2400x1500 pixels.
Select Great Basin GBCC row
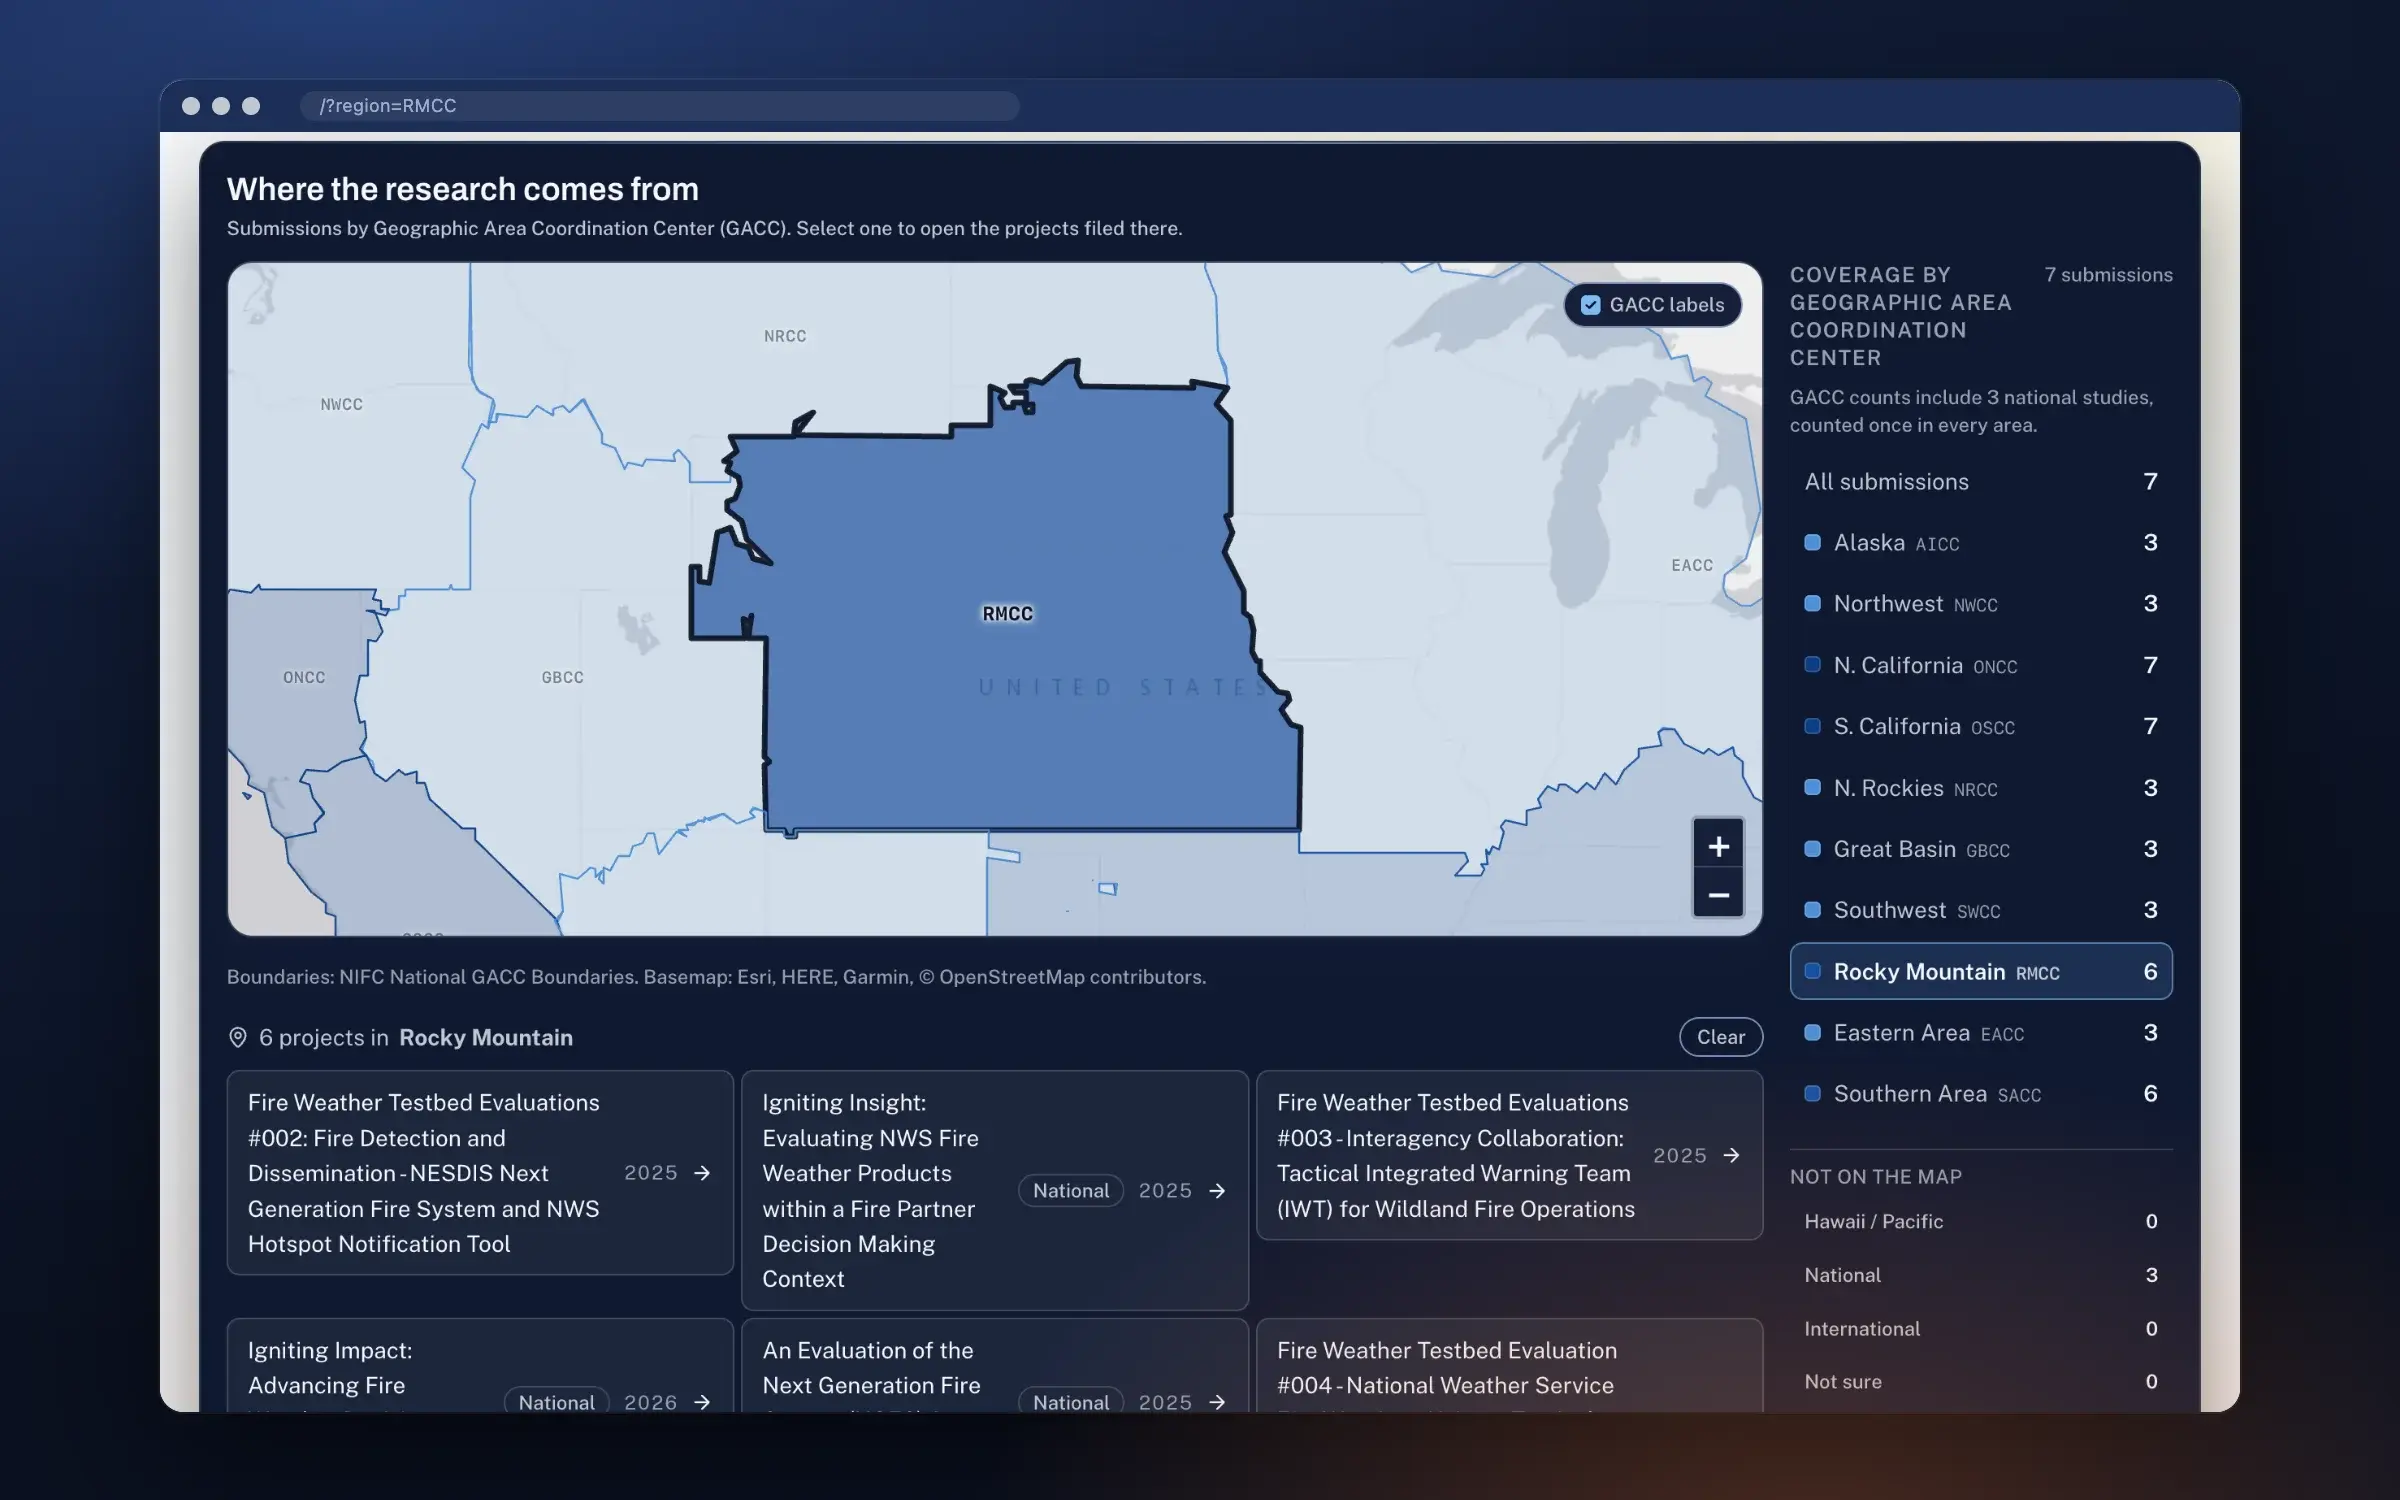pos(1980,849)
